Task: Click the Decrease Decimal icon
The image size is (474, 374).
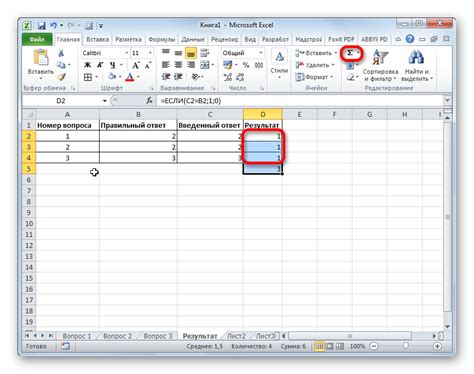Action: point(240,77)
